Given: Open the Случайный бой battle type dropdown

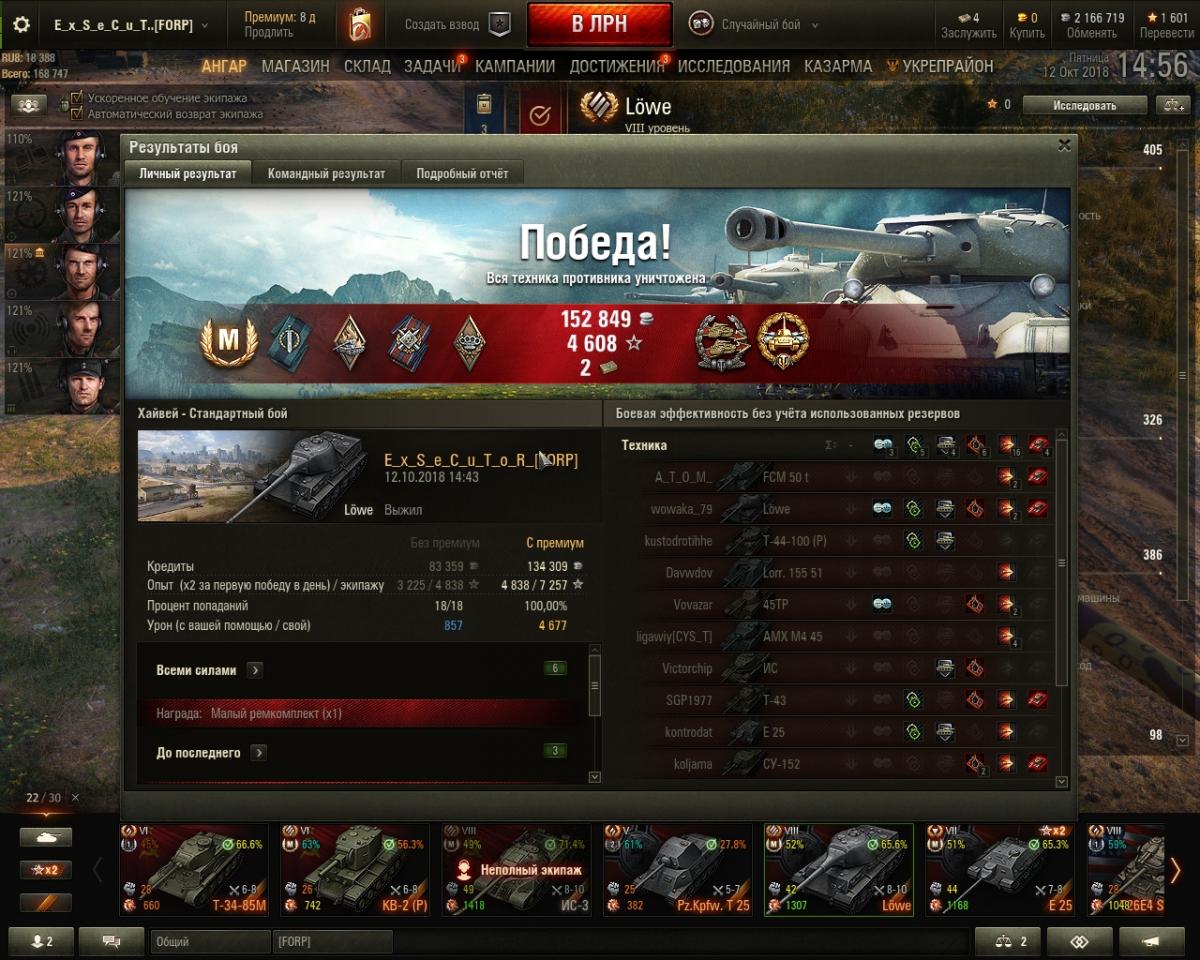Looking at the screenshot, I should point(754,25).
